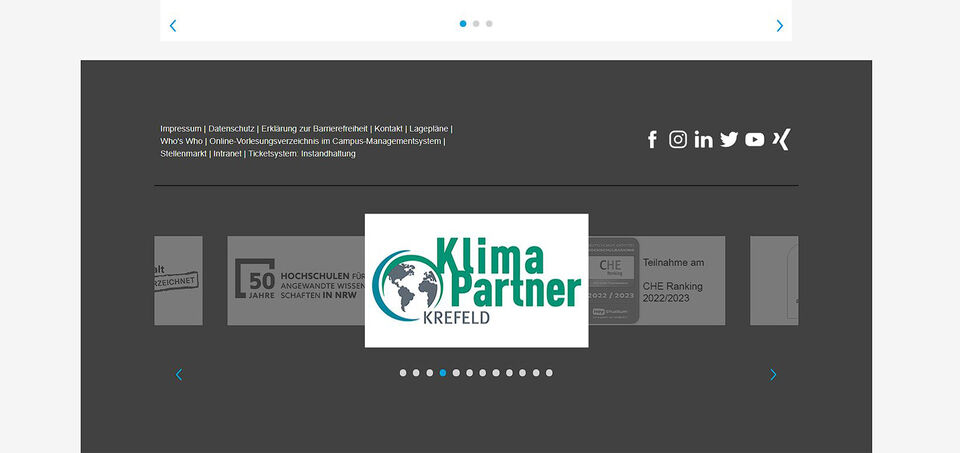The width and height of the screenshot is (960, 453).
Task: Open the Xing profile icon
Action: 781,139
